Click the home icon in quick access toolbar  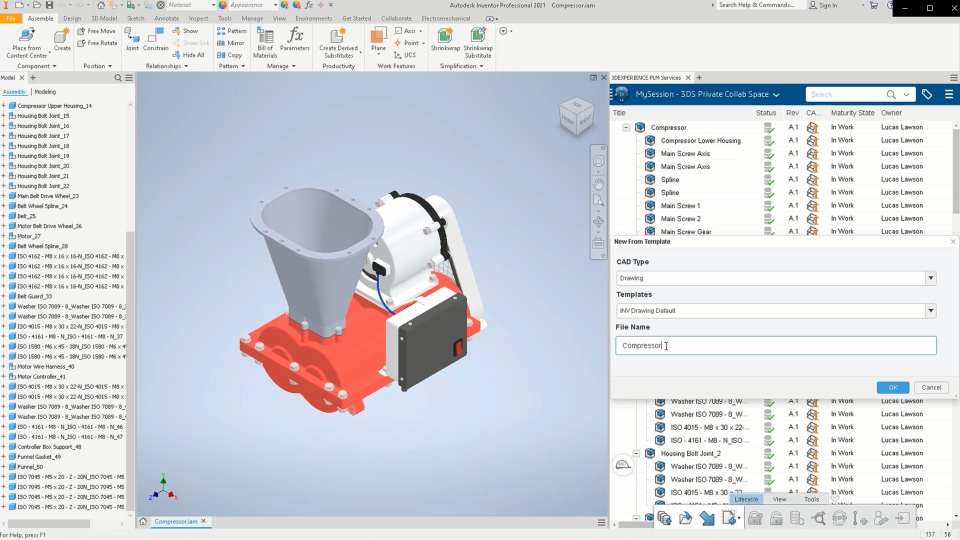click(100, 5)
